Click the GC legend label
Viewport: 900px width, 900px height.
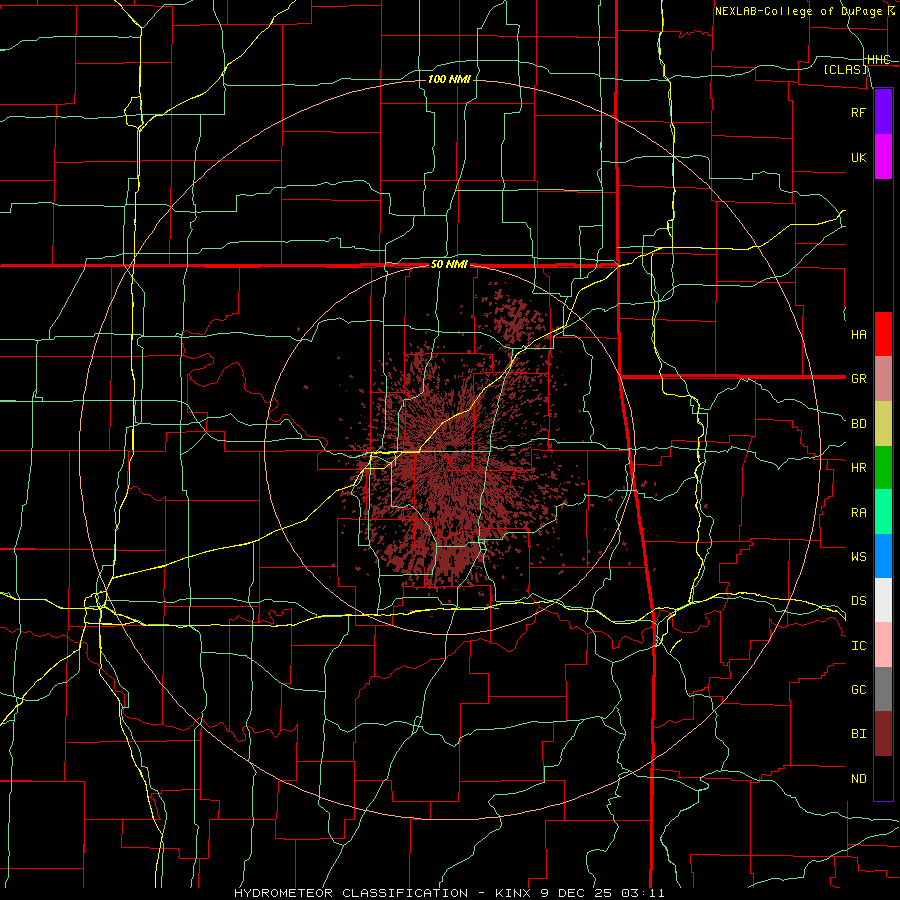pyautogui.click(x=858, y=690)
